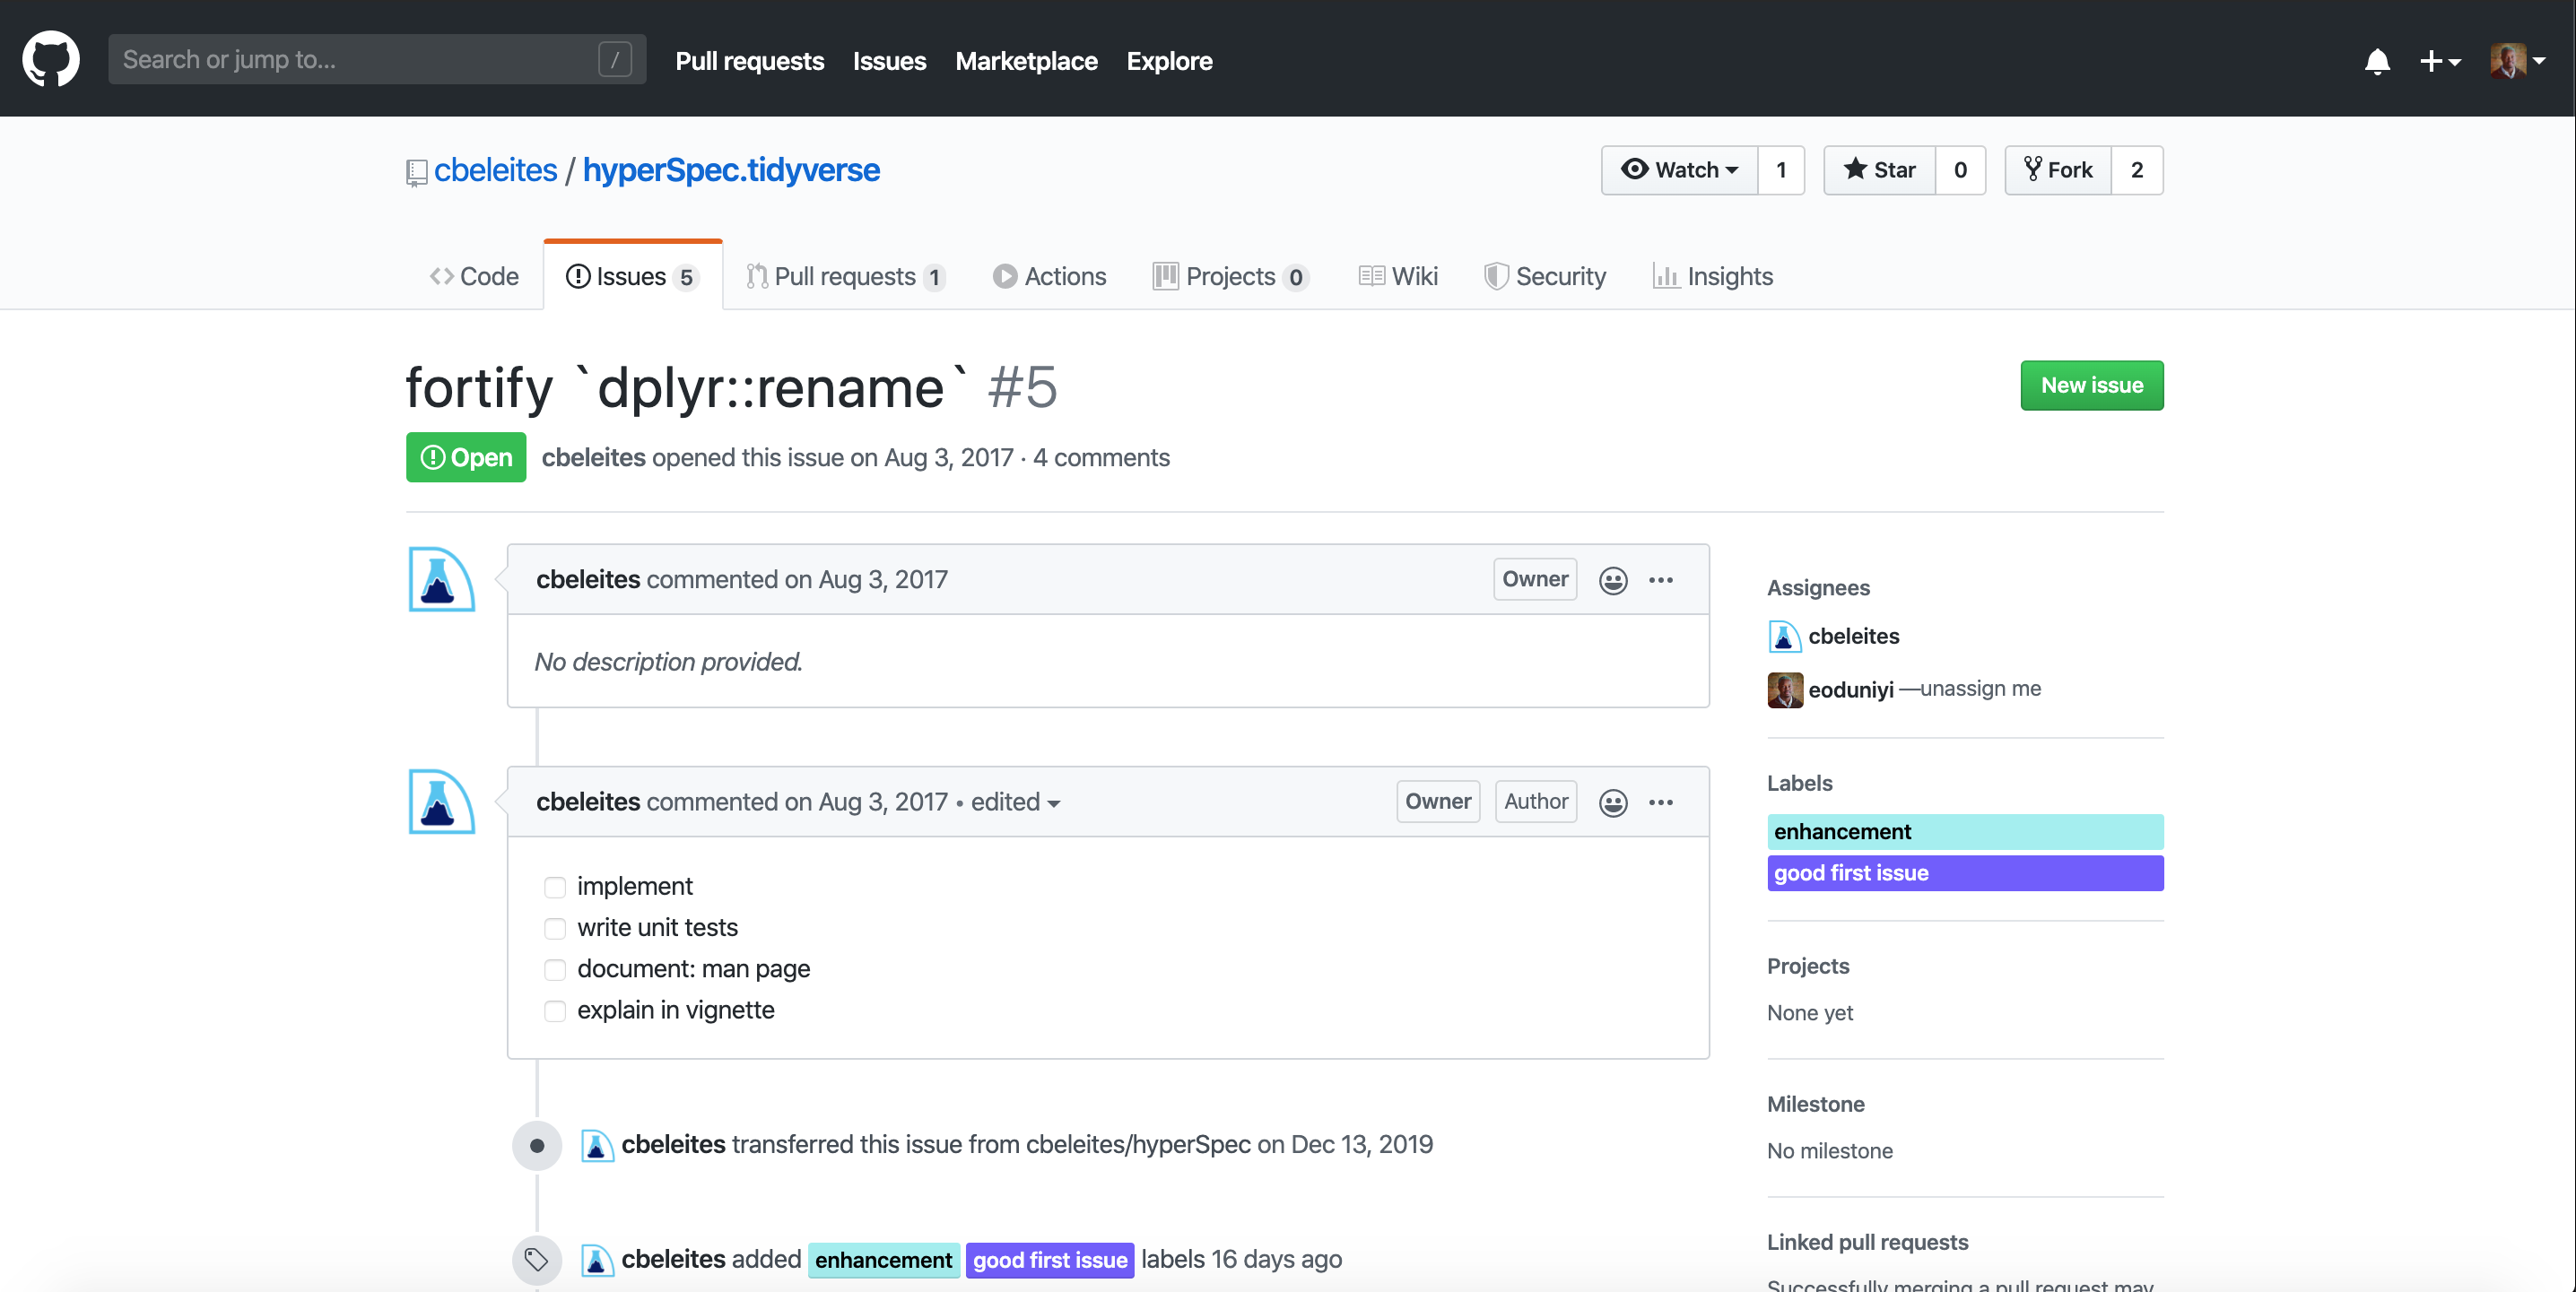Select good first issue sidebar label
The image size is (2576, 1292).
(1964, 873)
